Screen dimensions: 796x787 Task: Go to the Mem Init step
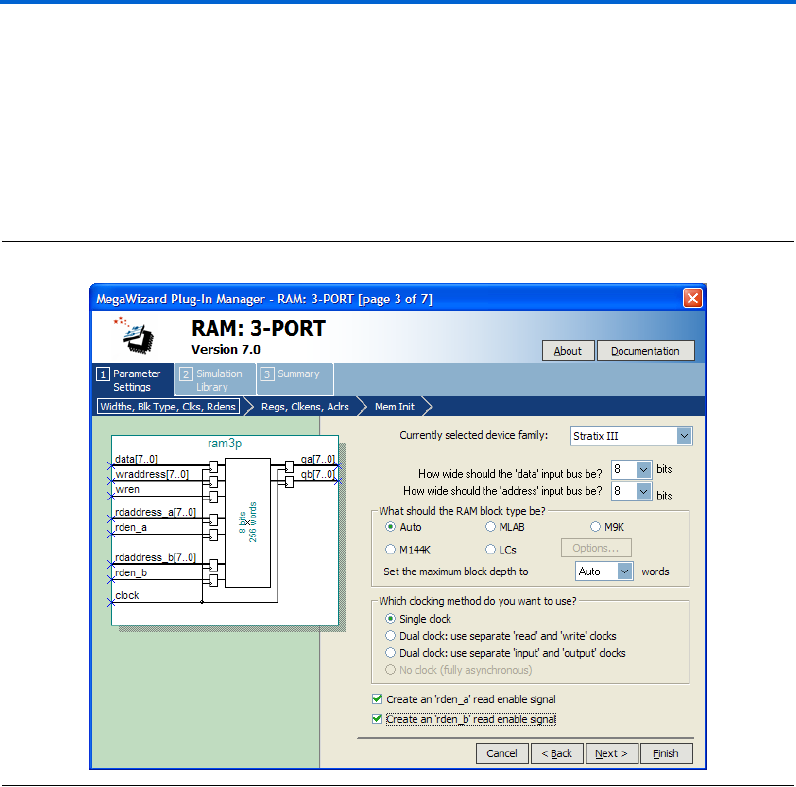click(x=394, y=406)
